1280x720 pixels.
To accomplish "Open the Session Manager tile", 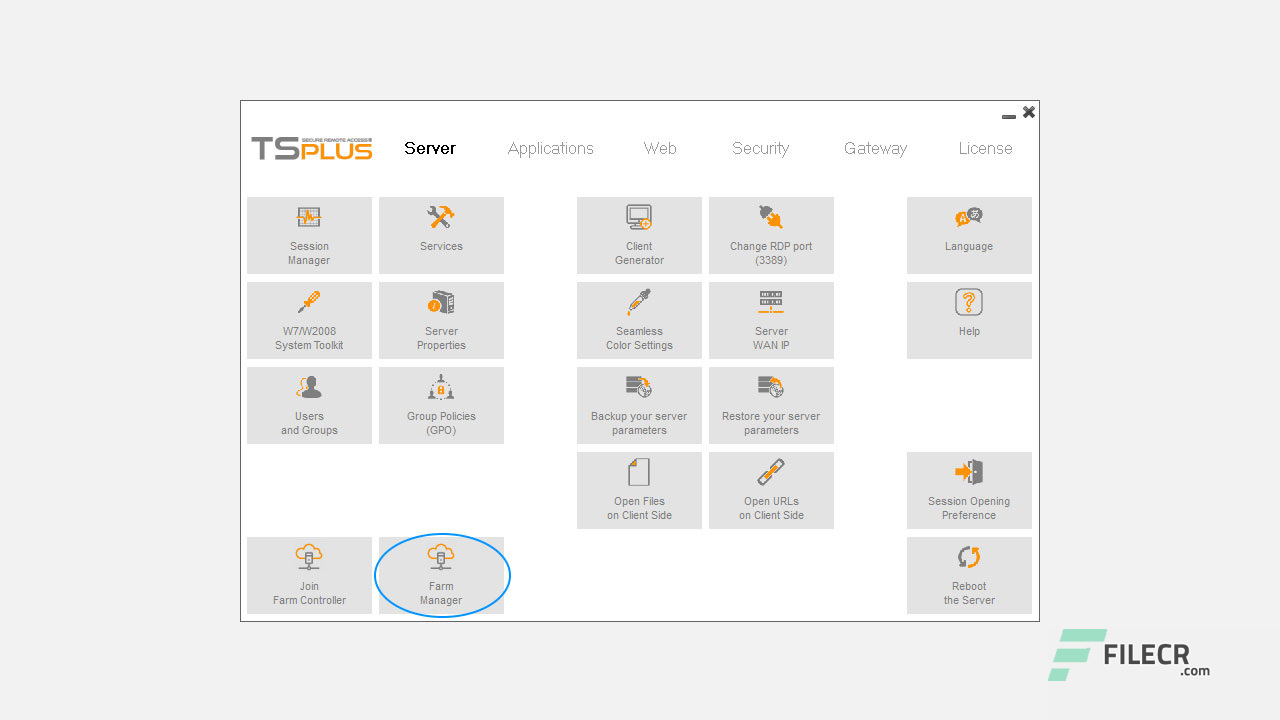I will (309, 235).
